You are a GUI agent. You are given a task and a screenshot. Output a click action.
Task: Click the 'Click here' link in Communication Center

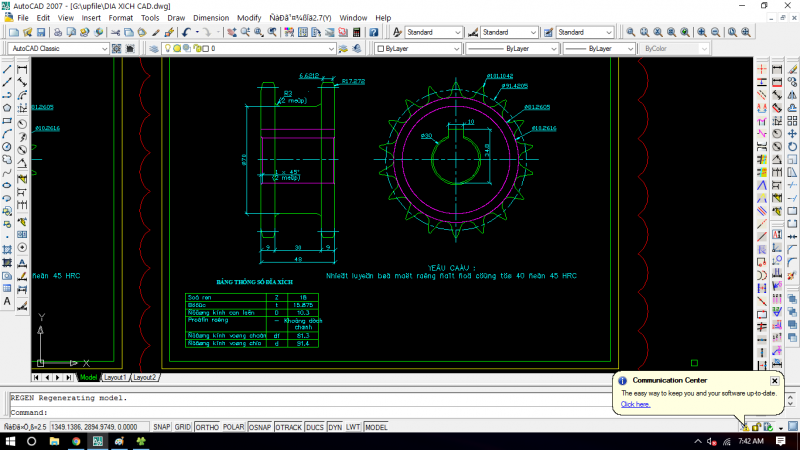[x=635, y=405]
